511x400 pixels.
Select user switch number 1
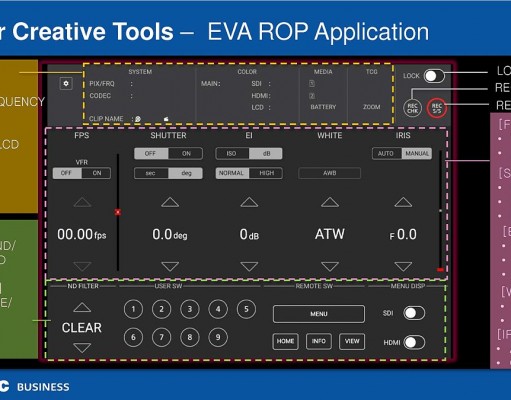(133, 309)
